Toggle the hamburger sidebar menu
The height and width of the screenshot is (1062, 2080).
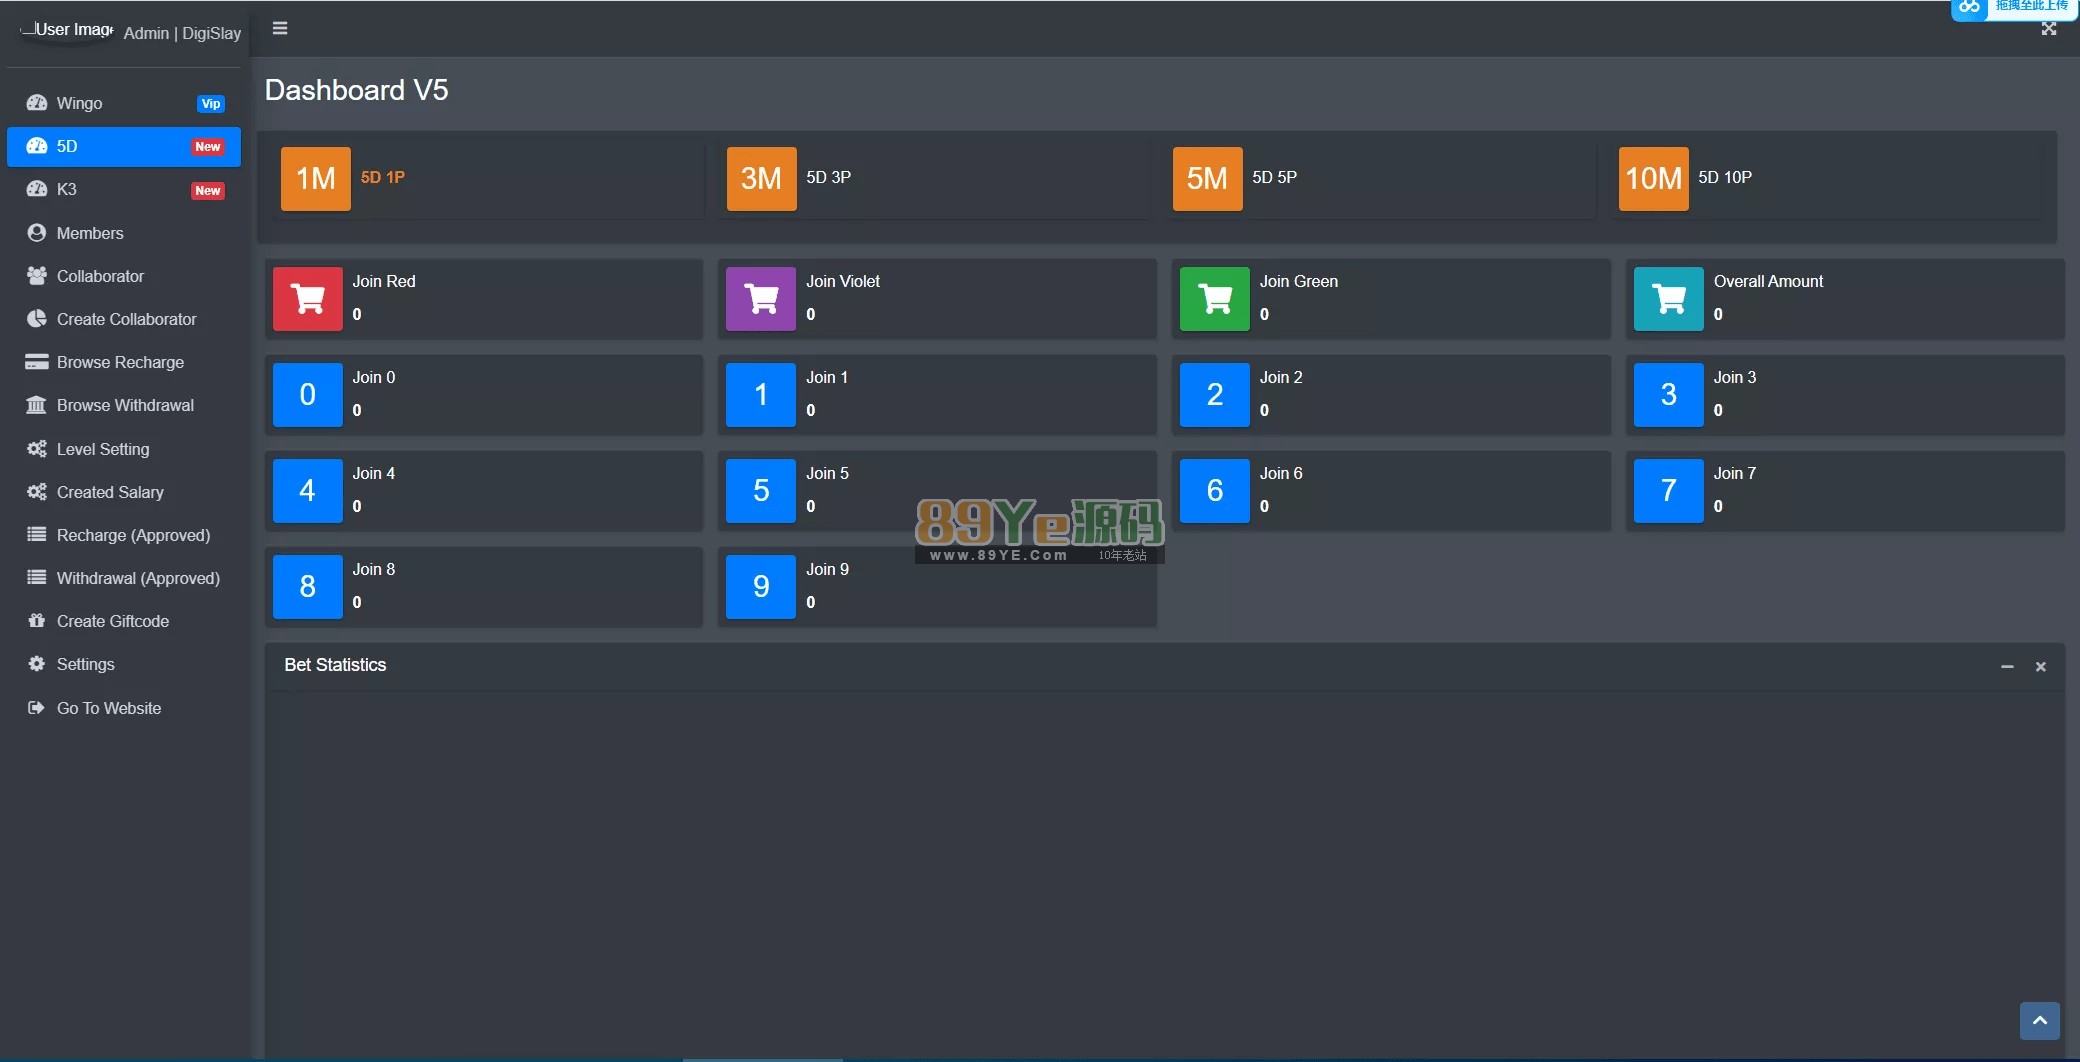click(280, 28)
